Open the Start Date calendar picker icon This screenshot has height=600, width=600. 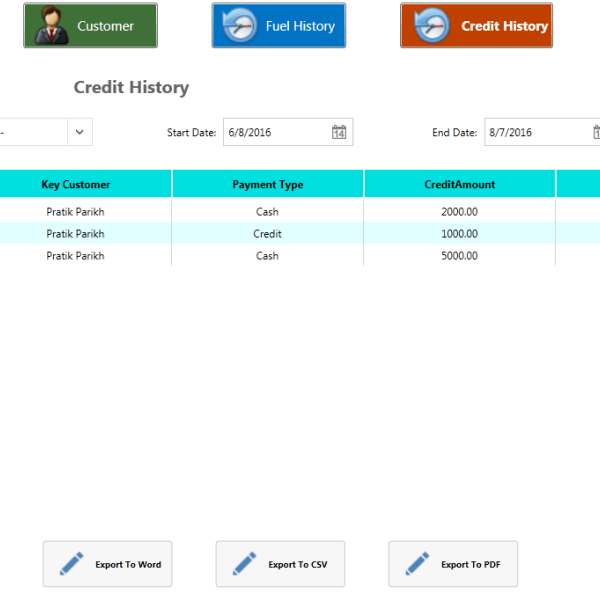click(x=339, y=132)
